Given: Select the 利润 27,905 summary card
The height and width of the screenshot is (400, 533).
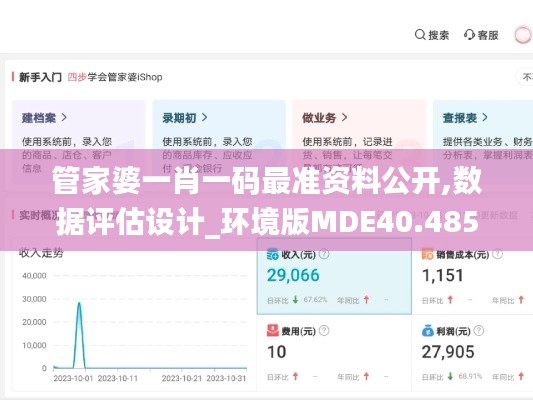Looking at the screenshot, I should click(x=472, y=353).
